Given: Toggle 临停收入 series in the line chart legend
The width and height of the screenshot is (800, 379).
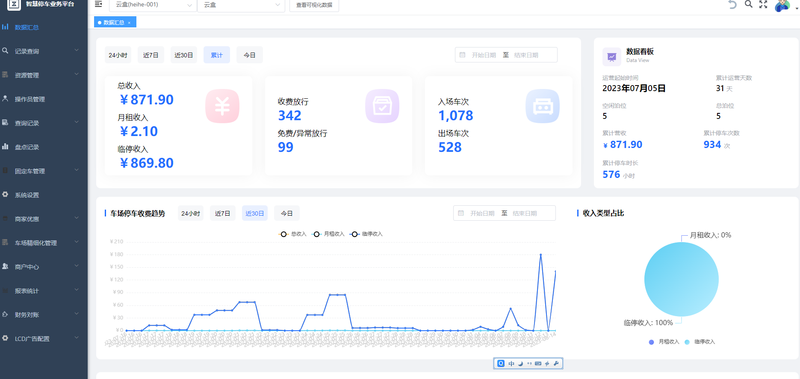Looking at the screenshot, I should point(366,234).
